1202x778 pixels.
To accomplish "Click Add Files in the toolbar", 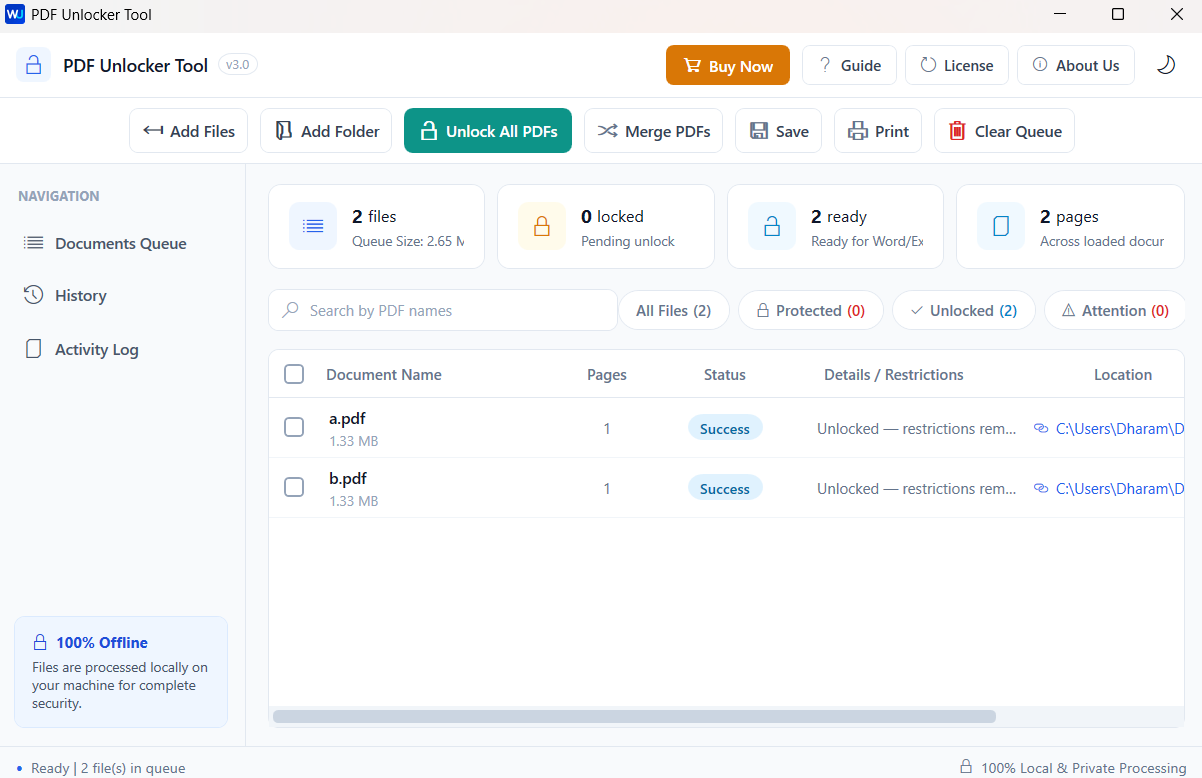I will (188, 131).
